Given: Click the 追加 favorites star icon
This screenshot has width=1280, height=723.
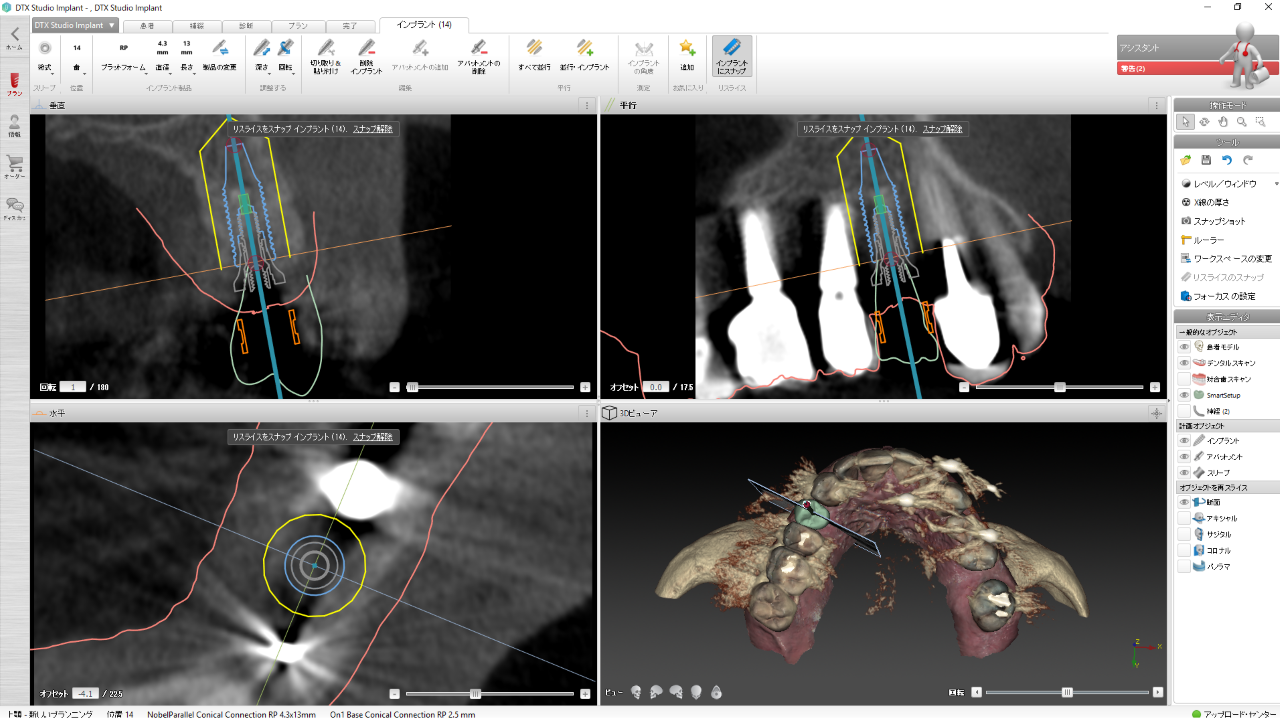Looking at the screenshot, I should pos(687,48).
